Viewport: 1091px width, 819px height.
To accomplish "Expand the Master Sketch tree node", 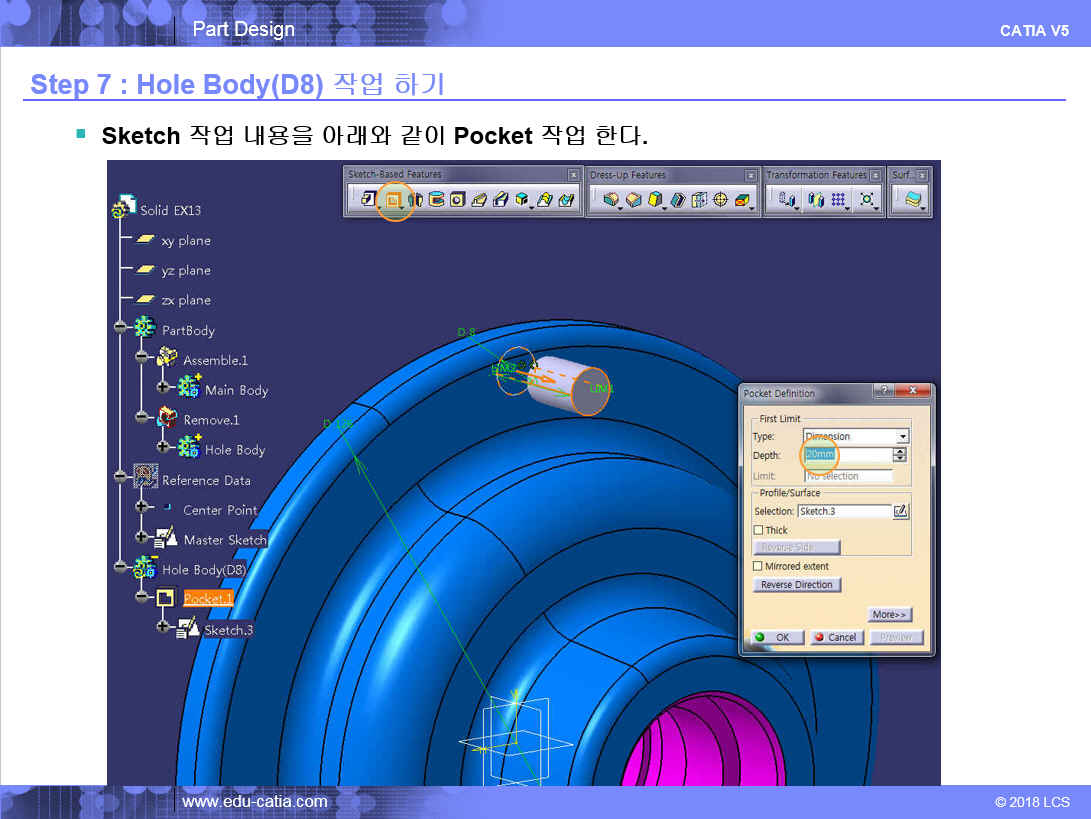I will [142, 536].
